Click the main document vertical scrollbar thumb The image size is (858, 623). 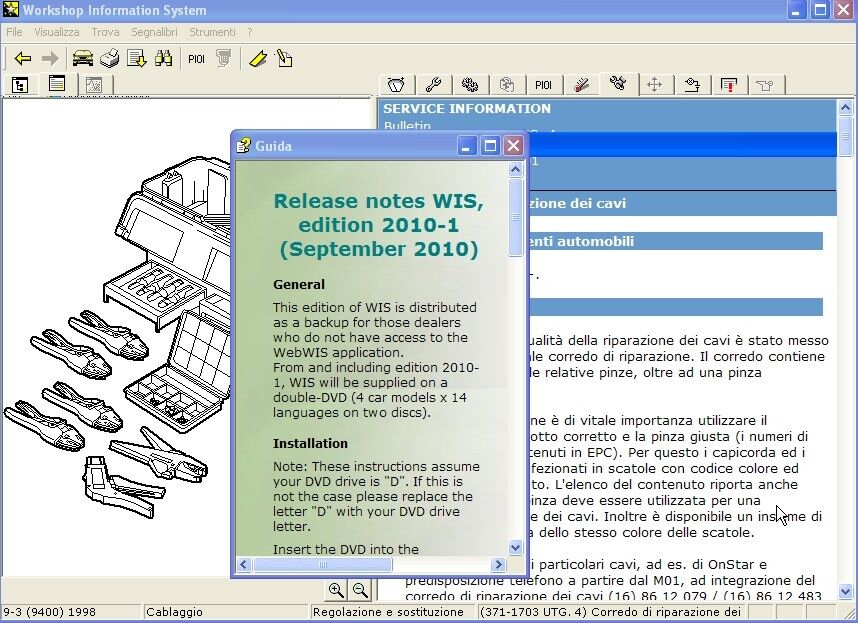coord(845,135)
